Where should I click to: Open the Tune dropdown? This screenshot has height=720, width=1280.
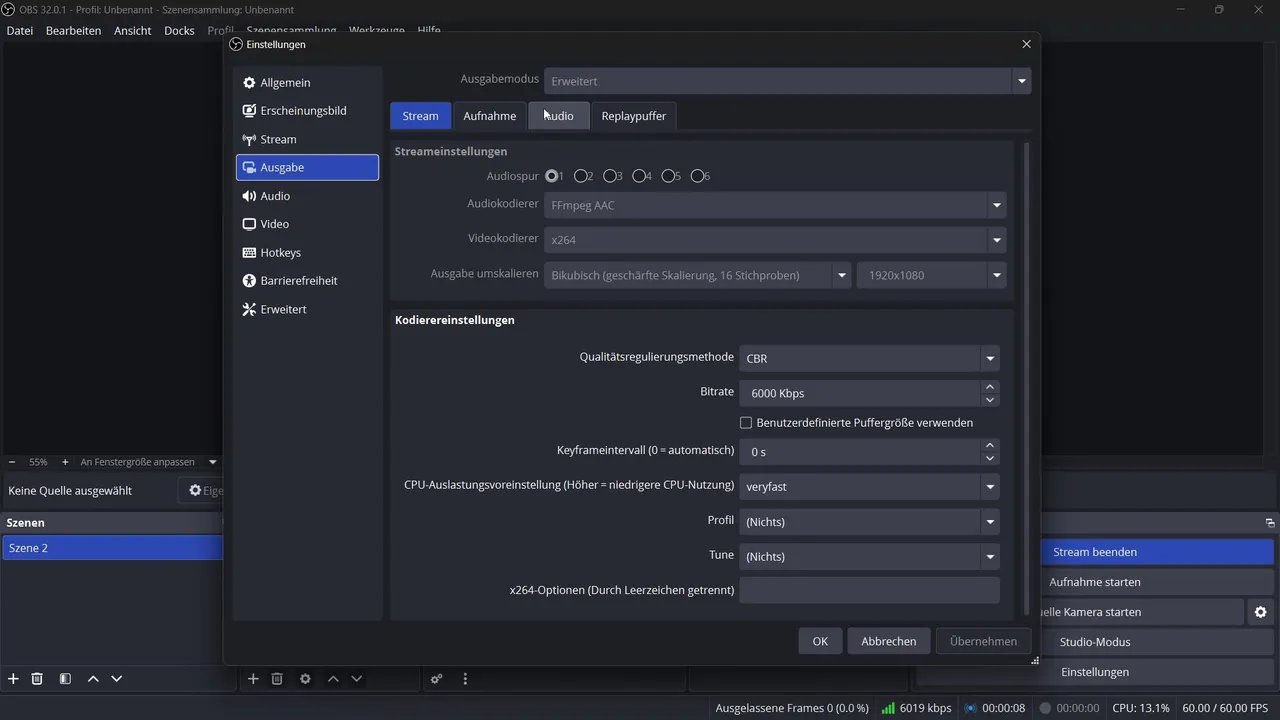869,556
